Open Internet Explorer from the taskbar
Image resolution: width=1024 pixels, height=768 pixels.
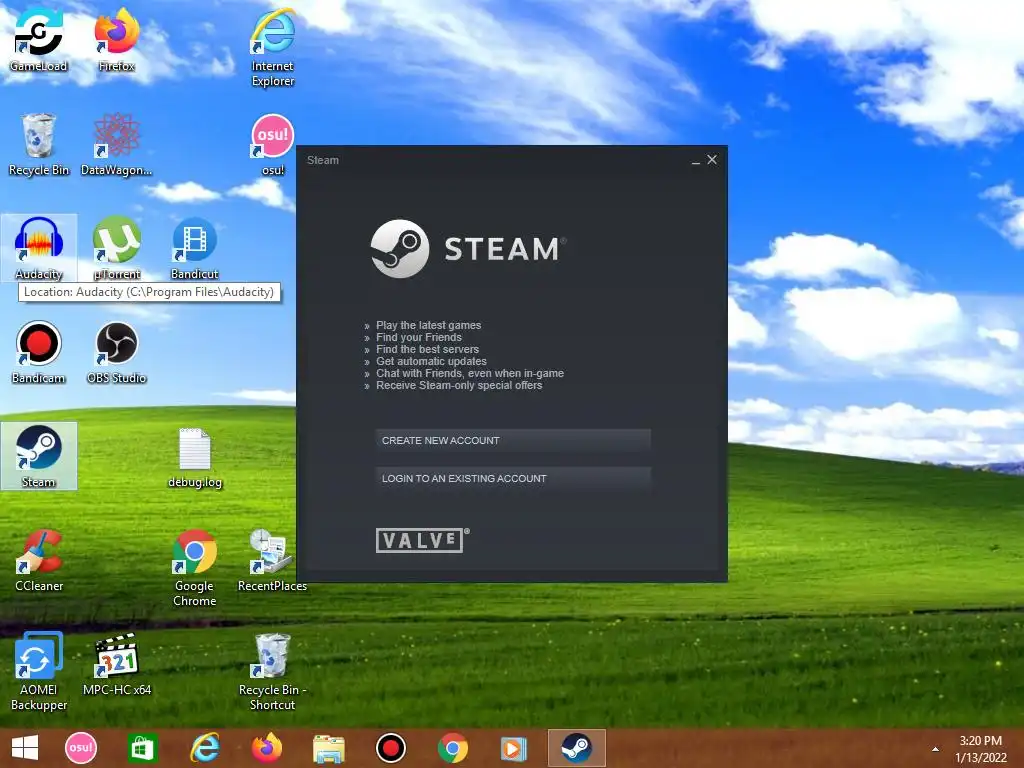pyautogui.click(x=204, y=748)
